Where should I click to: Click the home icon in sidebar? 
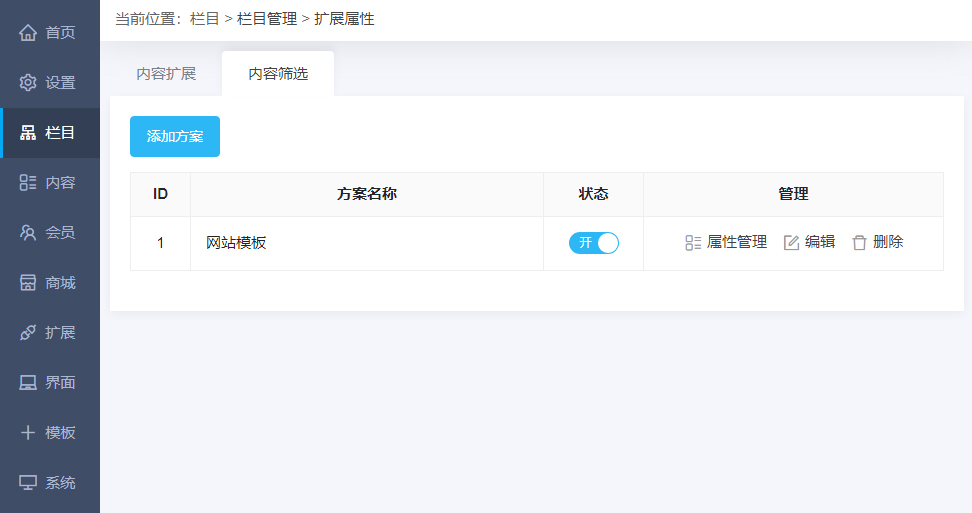coord(28,33)
